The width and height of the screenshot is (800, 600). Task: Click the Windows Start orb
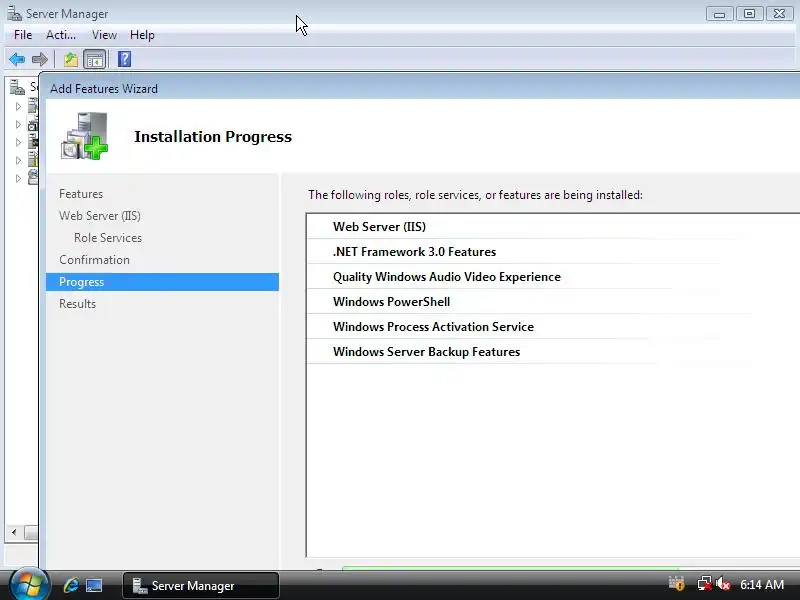[29, 585]
